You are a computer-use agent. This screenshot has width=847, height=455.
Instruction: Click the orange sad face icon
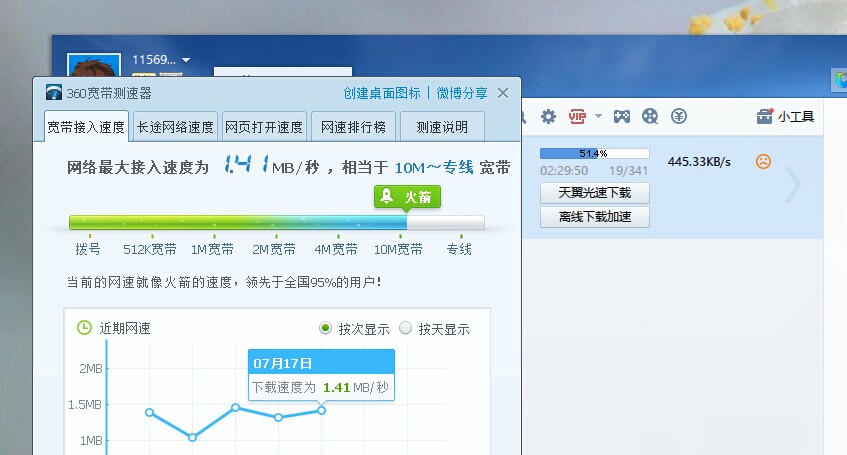[763, 161]
